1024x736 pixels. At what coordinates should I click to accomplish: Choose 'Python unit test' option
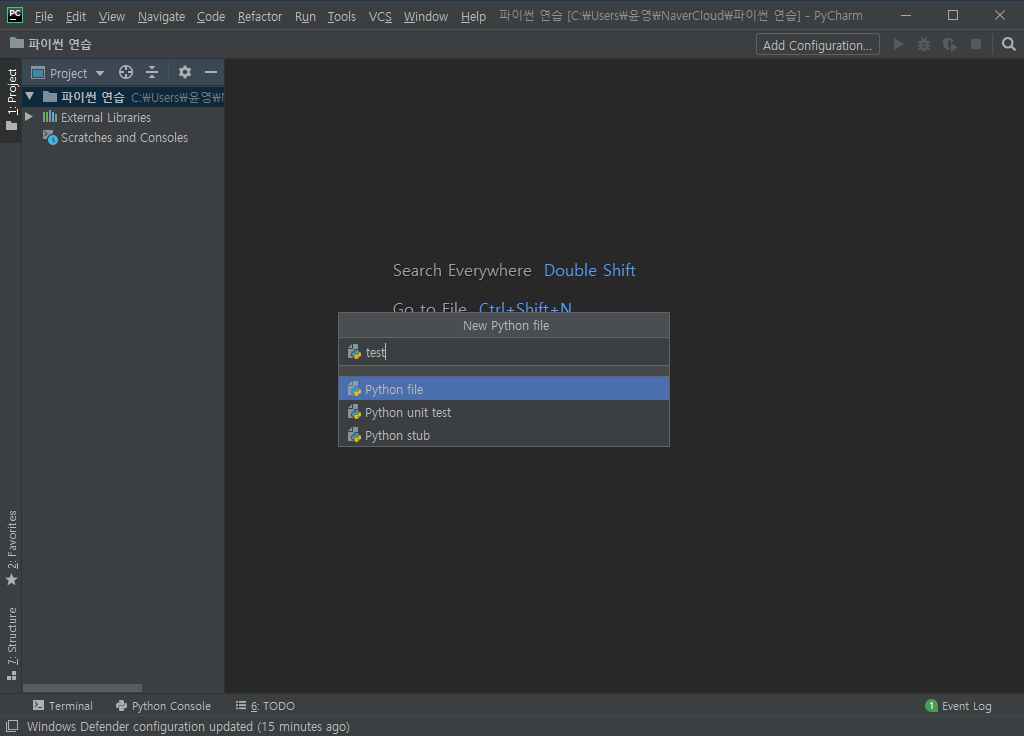pos(504,412)
